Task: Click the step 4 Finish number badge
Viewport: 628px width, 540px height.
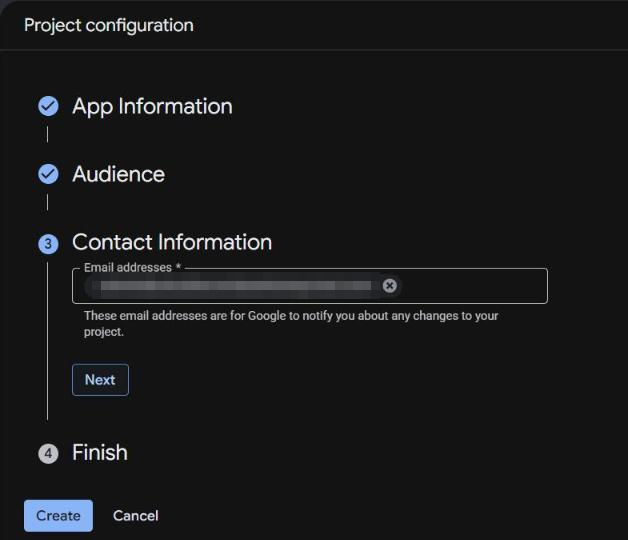Action: tap(48, 454)
